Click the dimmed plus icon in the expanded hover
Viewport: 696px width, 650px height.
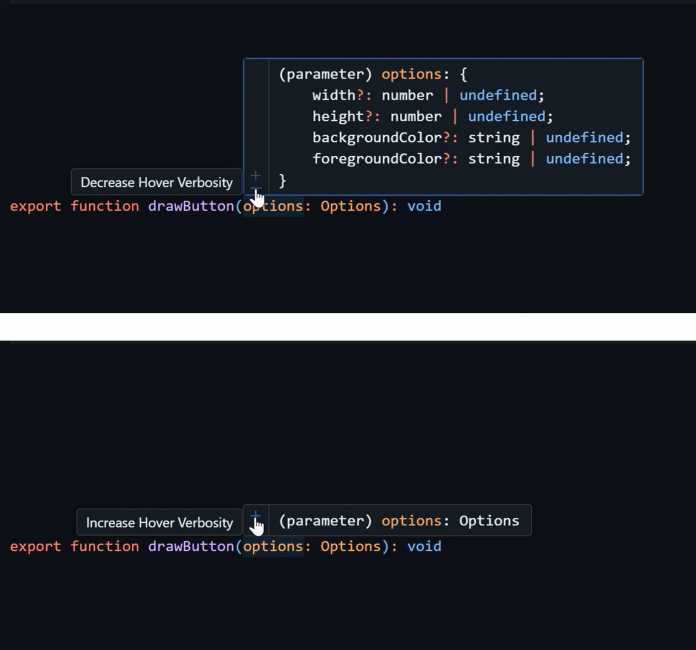[x=255, y=176]
